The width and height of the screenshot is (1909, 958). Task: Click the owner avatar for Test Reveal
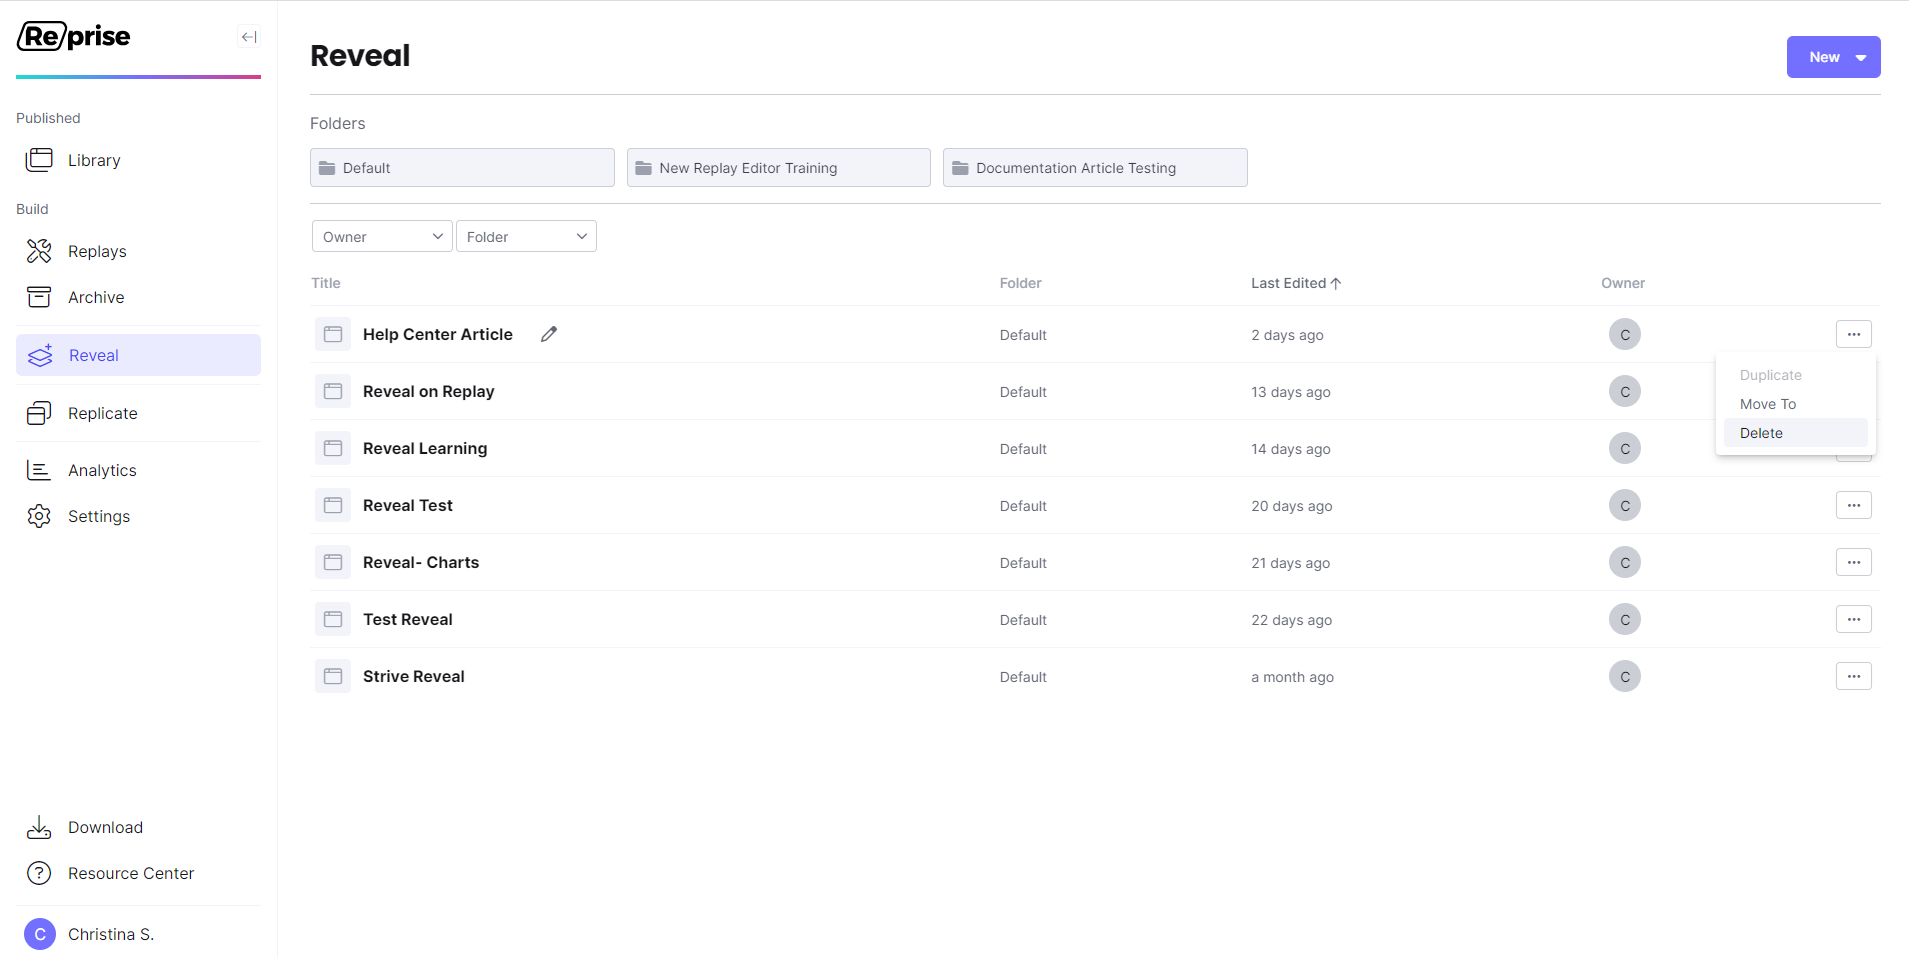[x=1625, y=619]
